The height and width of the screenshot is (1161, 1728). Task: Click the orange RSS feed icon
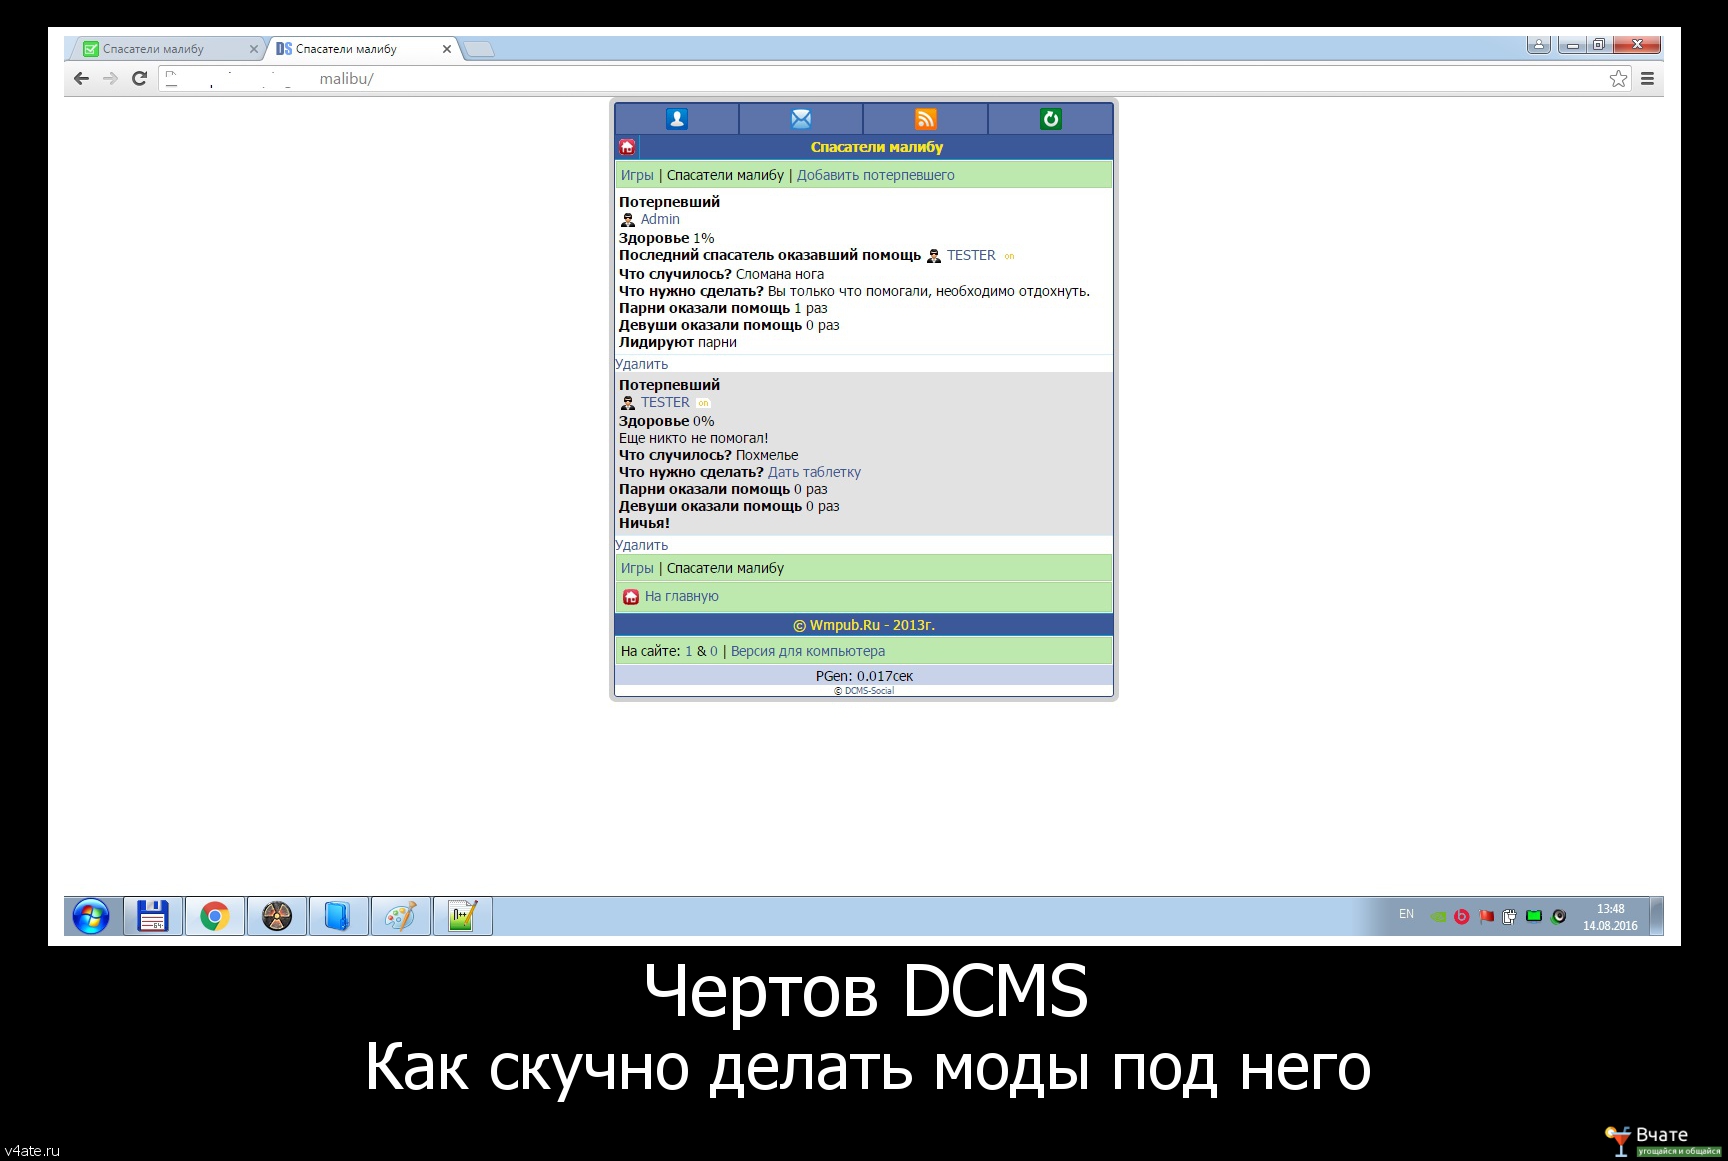tap(926, 119)
